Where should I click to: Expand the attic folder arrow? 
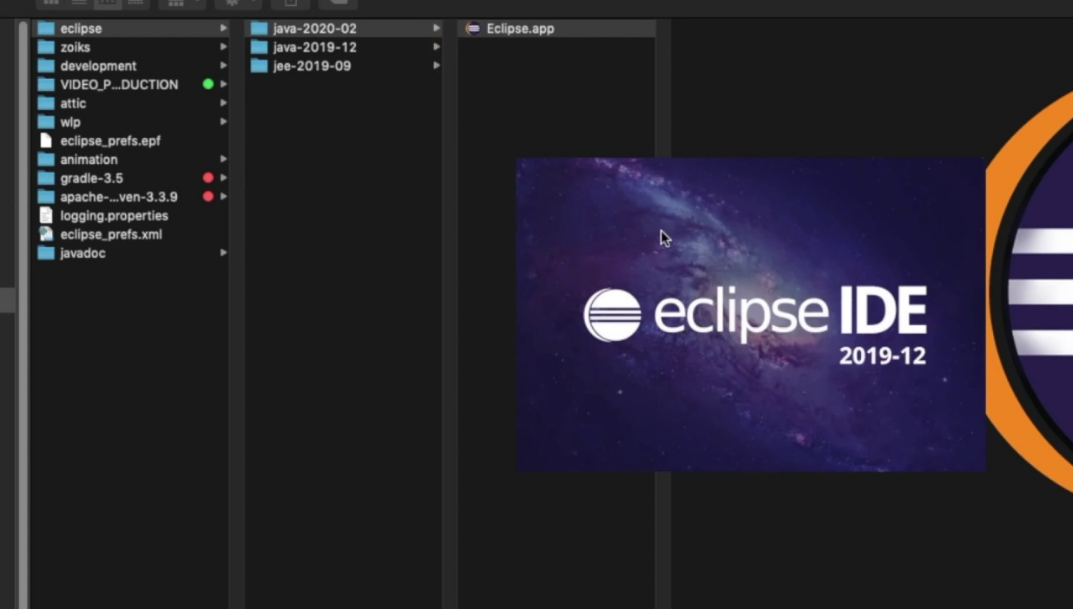223,103
